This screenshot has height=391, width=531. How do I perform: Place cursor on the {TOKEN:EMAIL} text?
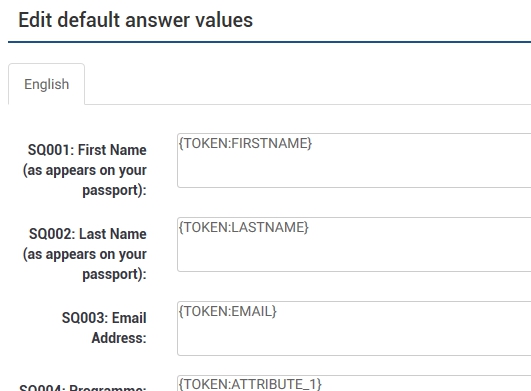pyautogui.click(x=228, y=311)
